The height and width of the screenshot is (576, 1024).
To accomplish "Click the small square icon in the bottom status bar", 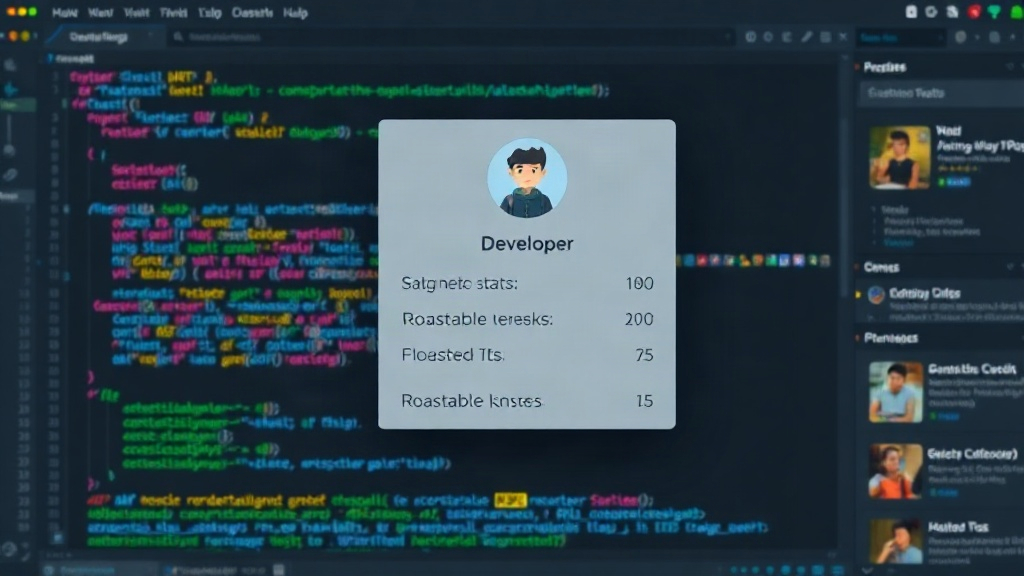I will pos(279,570).
